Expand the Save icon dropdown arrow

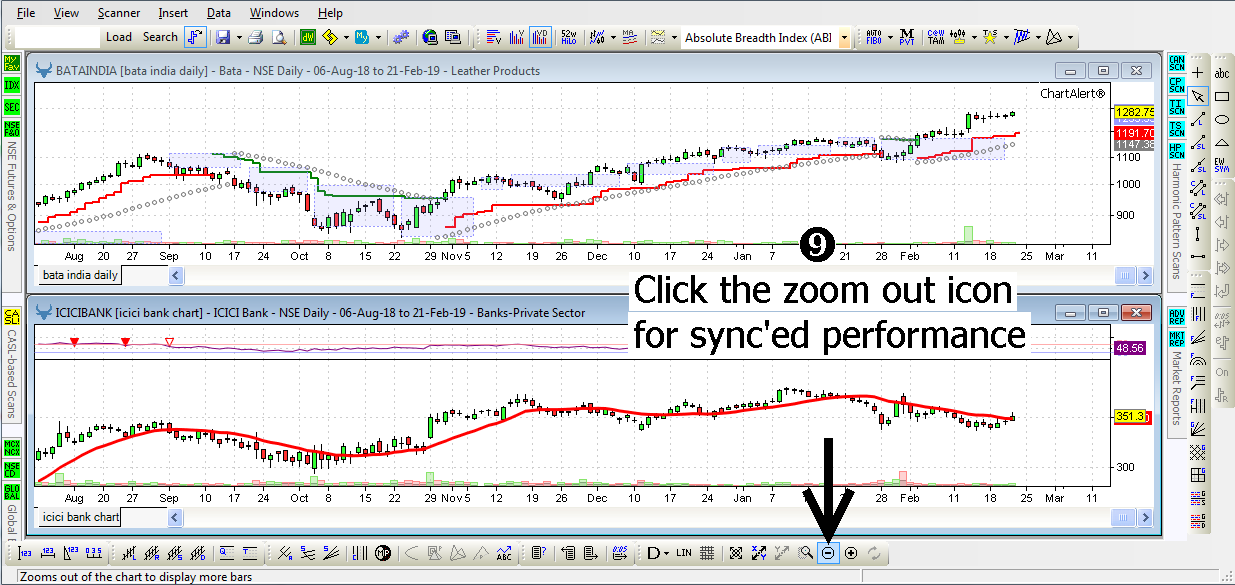pos(237,37)
